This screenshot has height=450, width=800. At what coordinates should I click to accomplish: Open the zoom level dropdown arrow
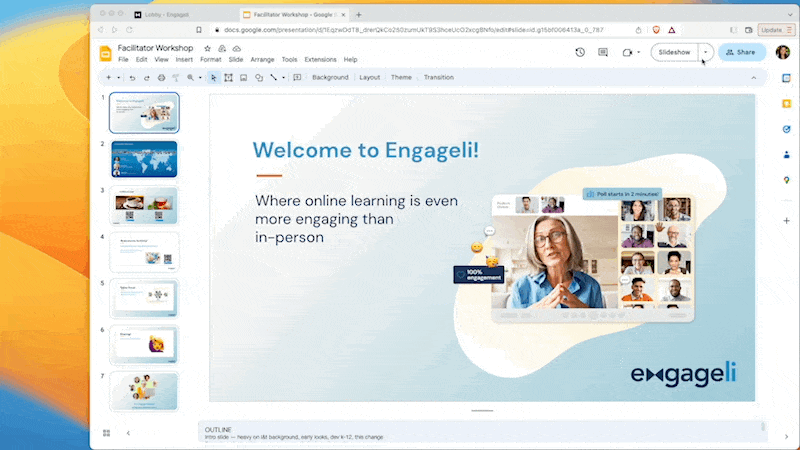[200, 78]
